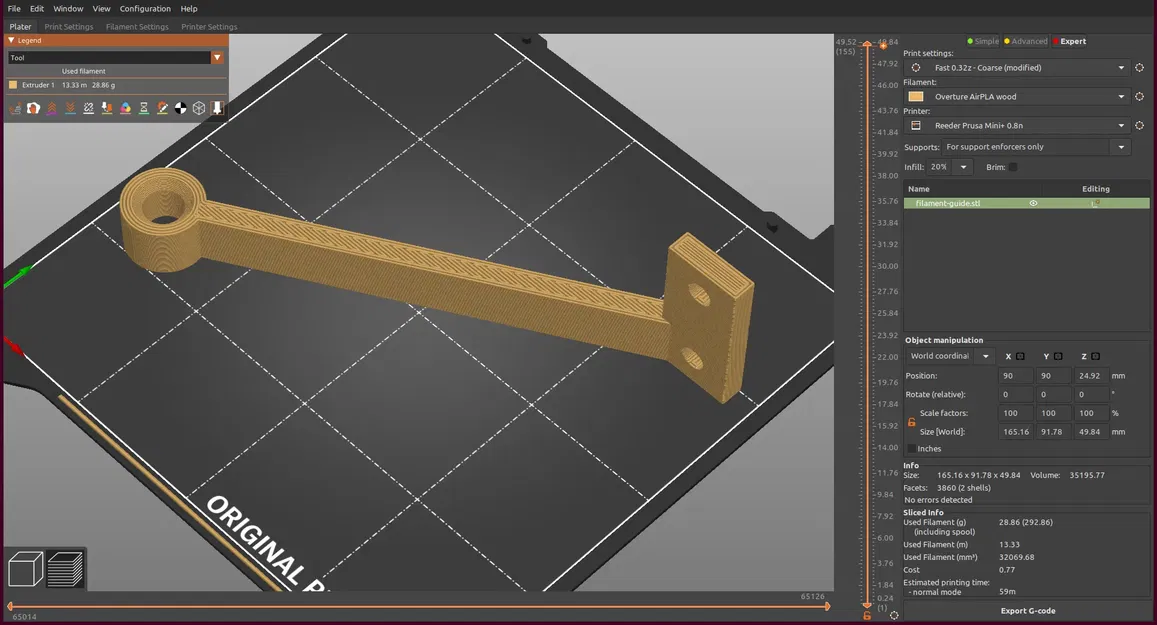Expand the Infill percentage dropdown
The image size is (1157, 625).
tap(950, 167)
